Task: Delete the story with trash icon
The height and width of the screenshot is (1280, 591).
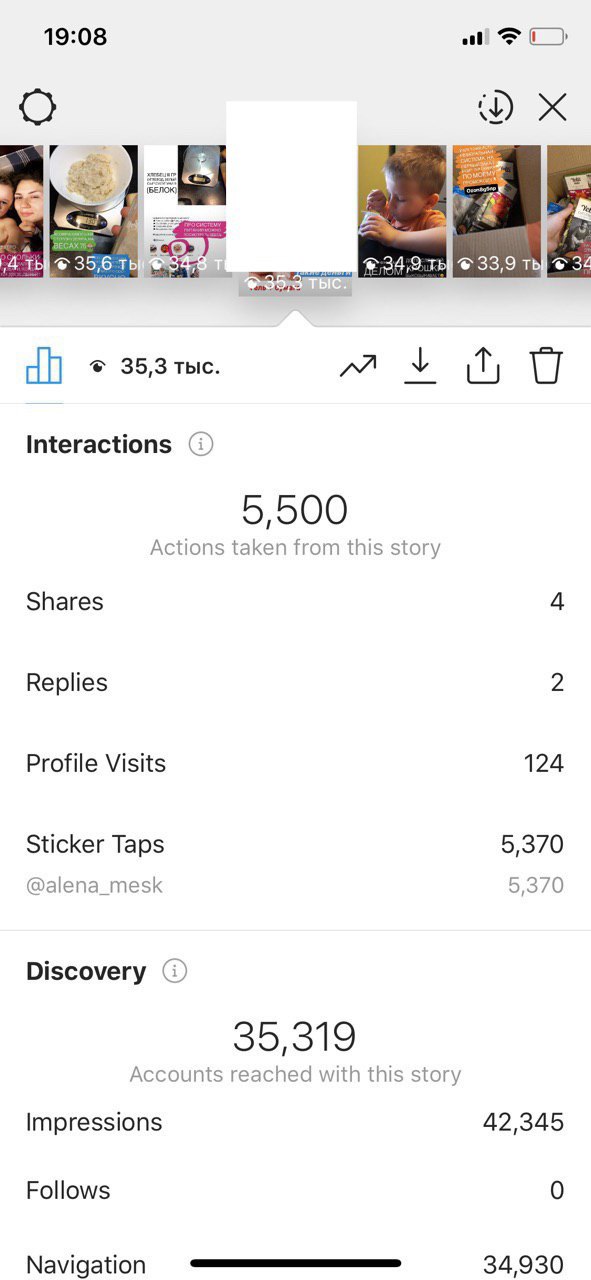Action: pos(546,366)
